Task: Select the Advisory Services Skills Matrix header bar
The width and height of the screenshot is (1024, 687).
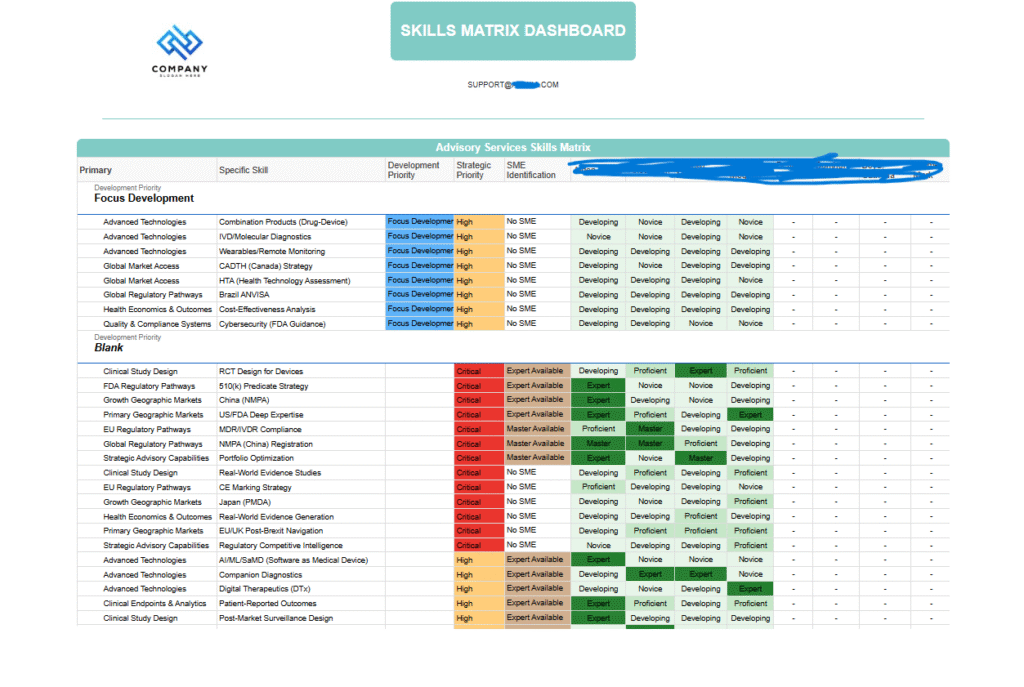Action: 512,147
